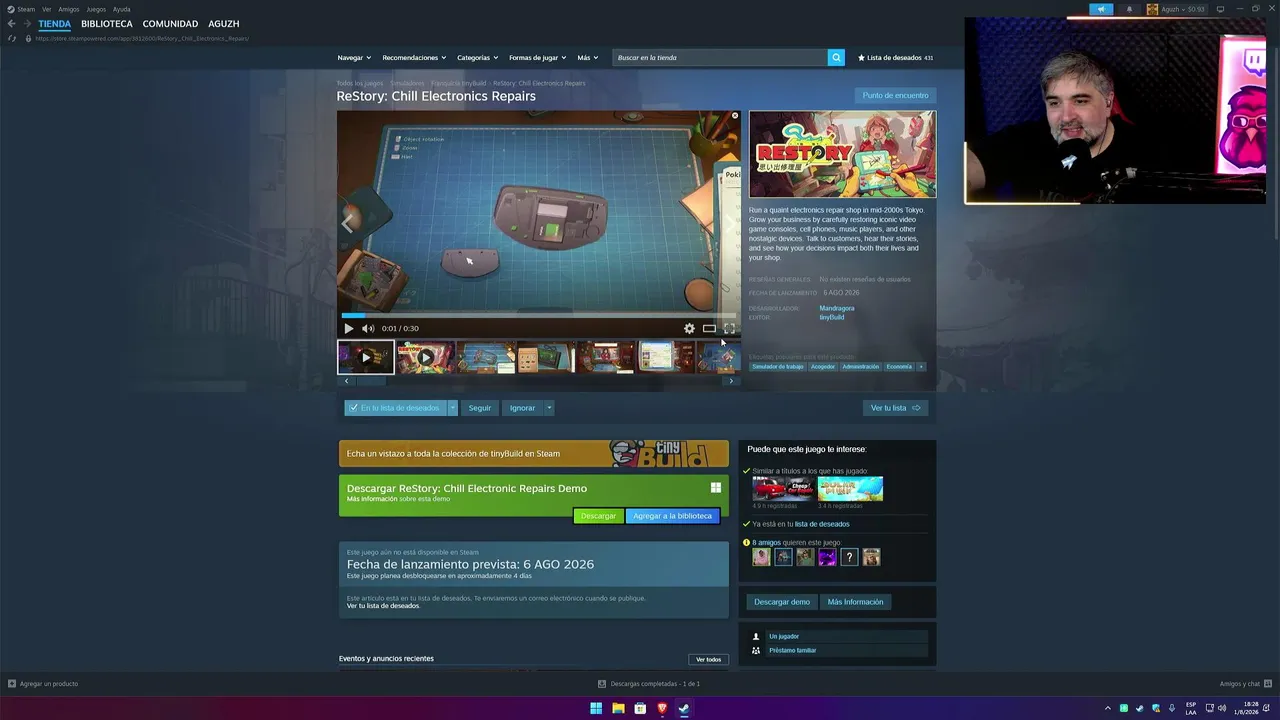Open the COMUNIDAD tab
The image size is (1280, 720).
click(x=170, y=24)
